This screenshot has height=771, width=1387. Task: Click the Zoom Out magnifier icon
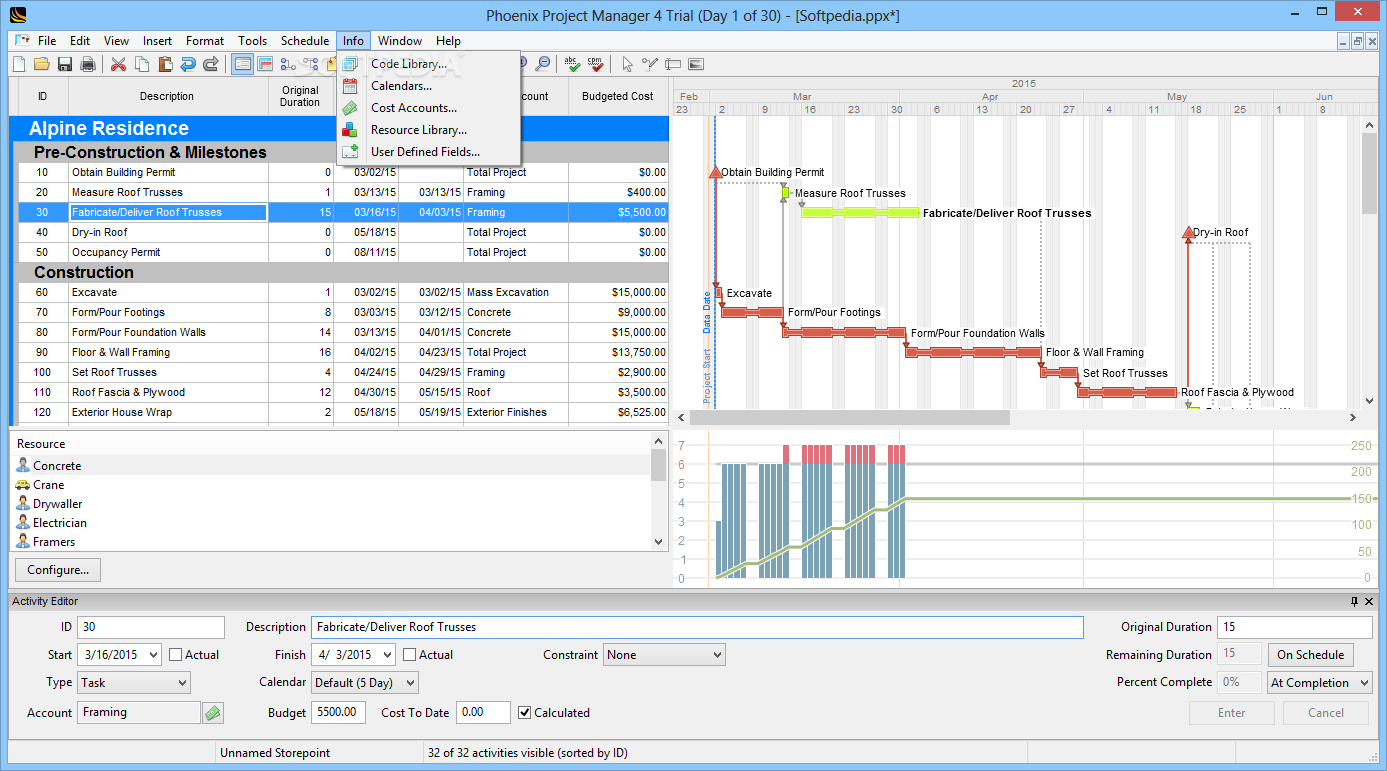tap(542, 64)
